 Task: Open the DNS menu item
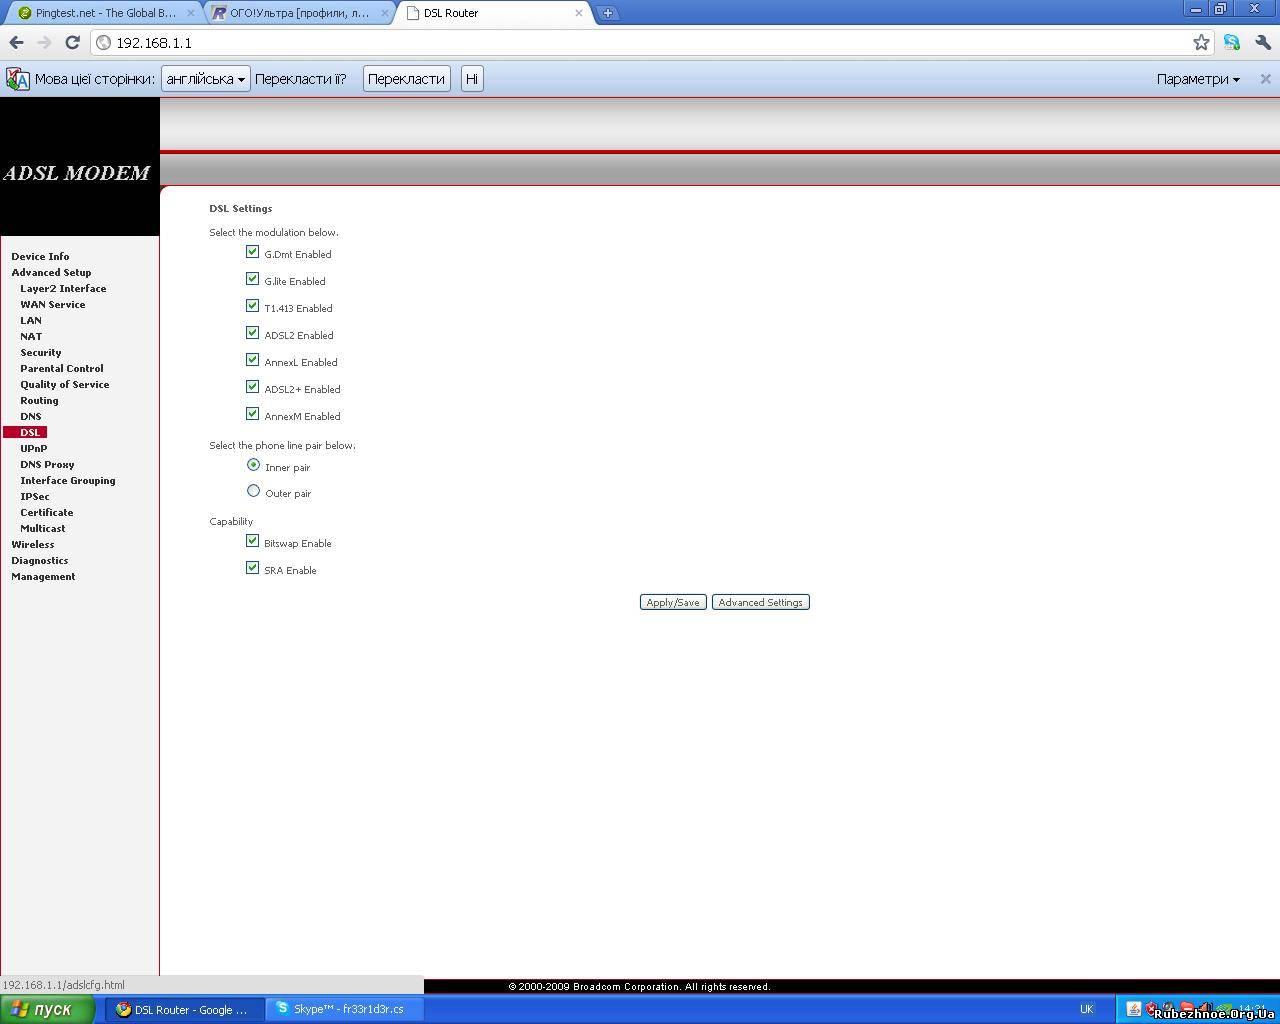coord(31,416)
